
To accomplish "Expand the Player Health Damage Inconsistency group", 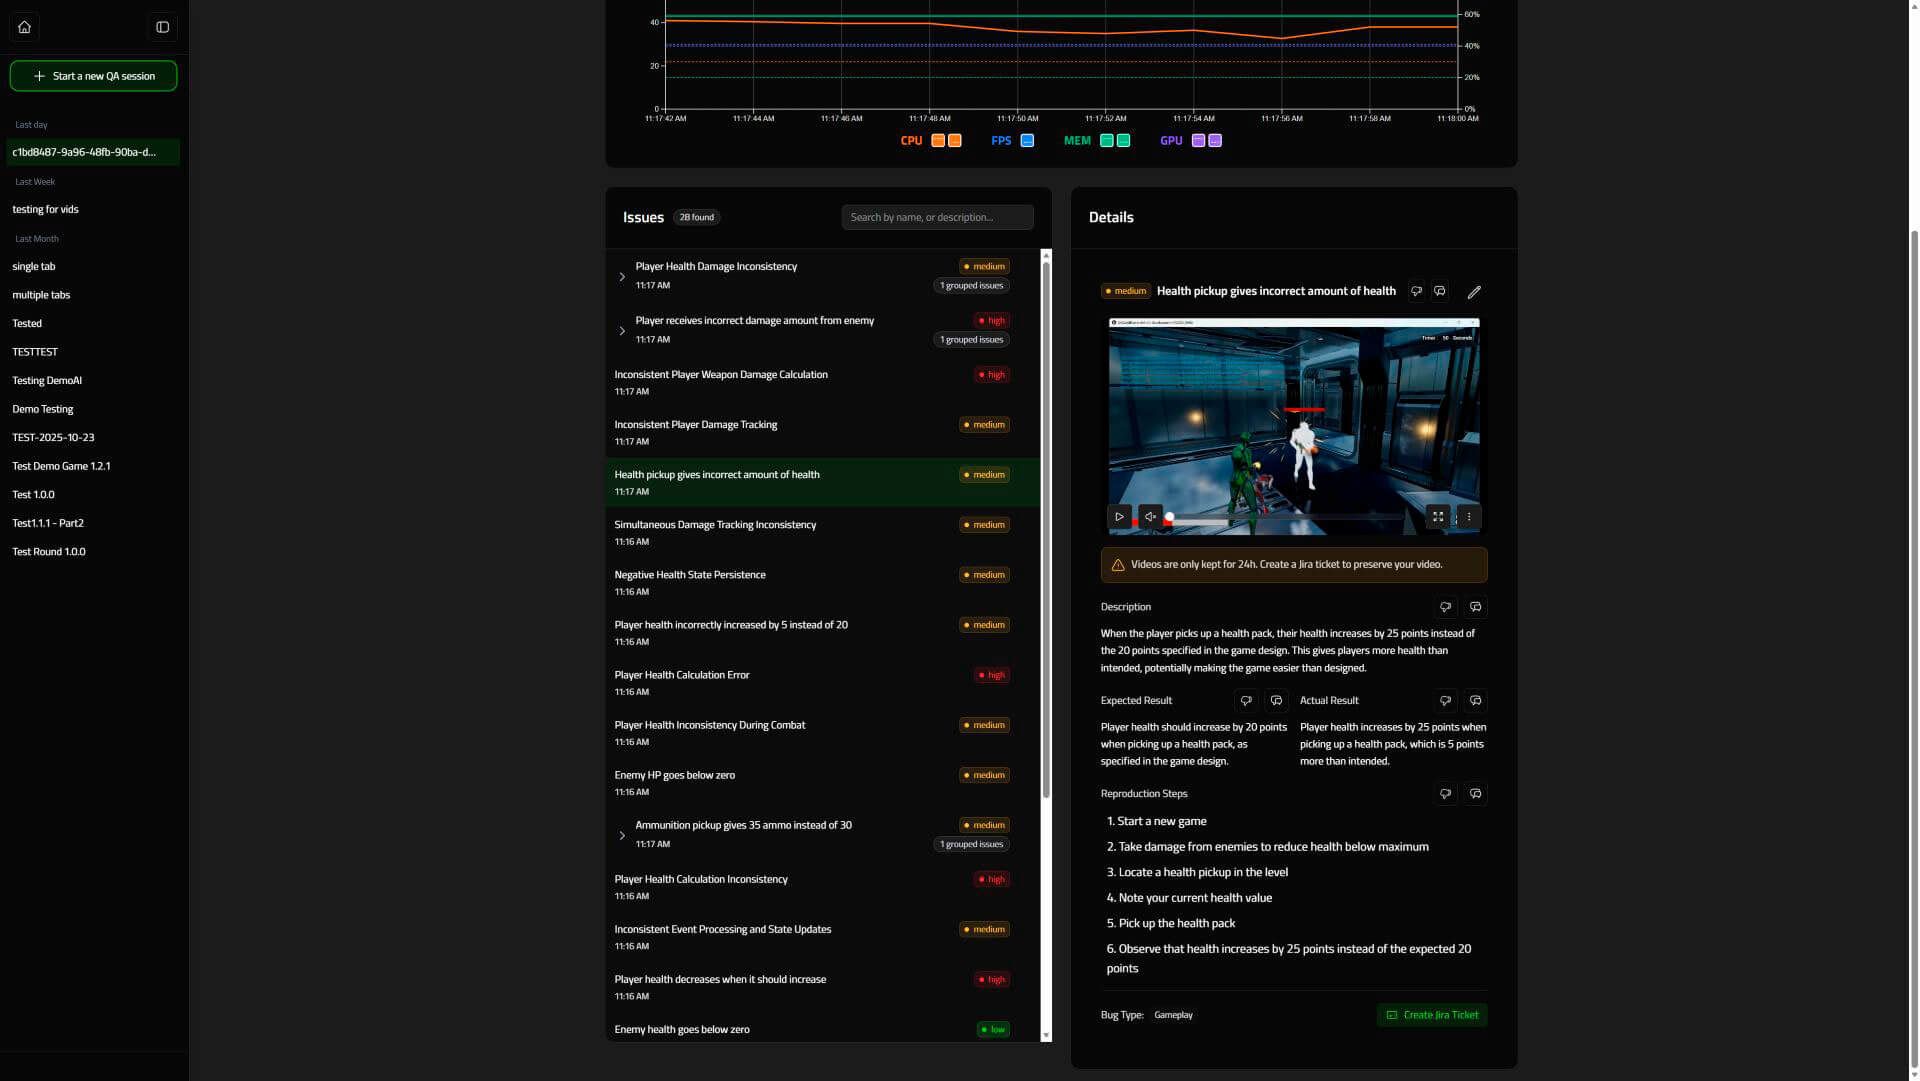I will [622, 276].
